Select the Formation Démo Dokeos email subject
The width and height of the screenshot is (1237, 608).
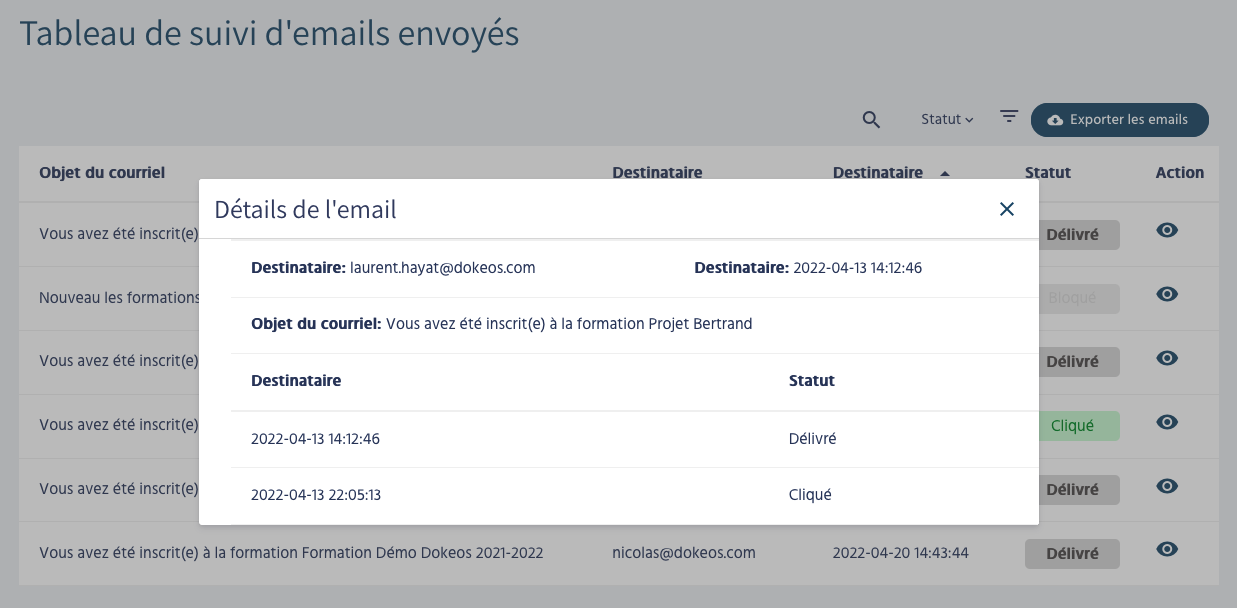tap(291, 553)
